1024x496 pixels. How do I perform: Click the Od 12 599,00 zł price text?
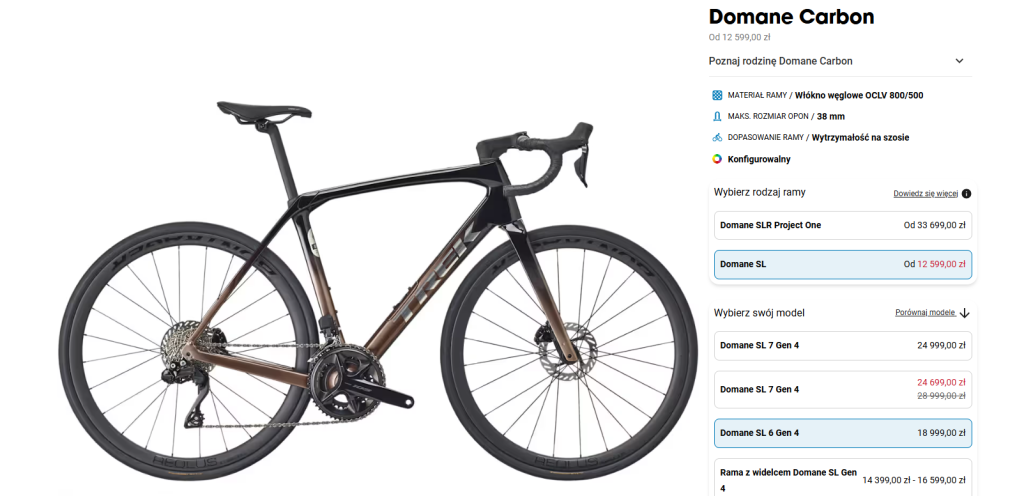tap(739, 37)
